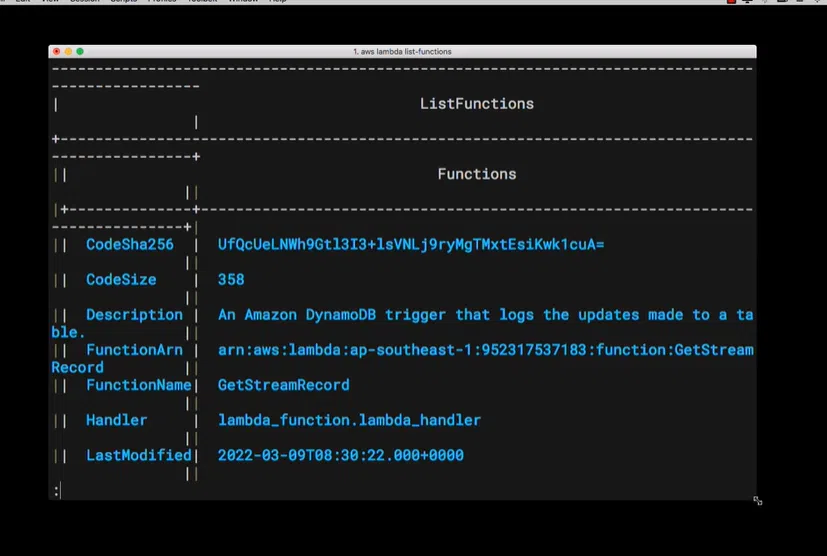Select the CodeSize field label
Image resolution: width=827 pixels, height=556 pixels.
[x=121, y=280]
